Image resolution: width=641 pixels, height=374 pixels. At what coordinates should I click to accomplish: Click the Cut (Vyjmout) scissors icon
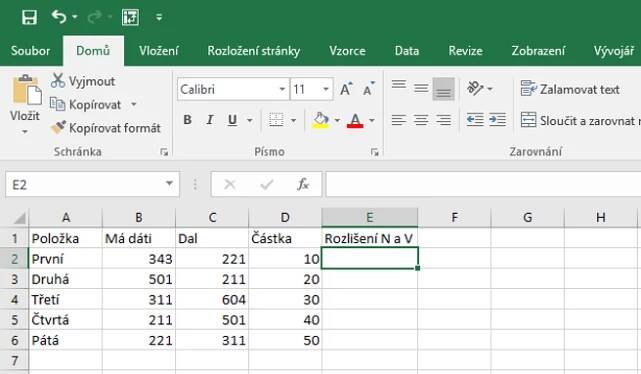tap(58, 81)
